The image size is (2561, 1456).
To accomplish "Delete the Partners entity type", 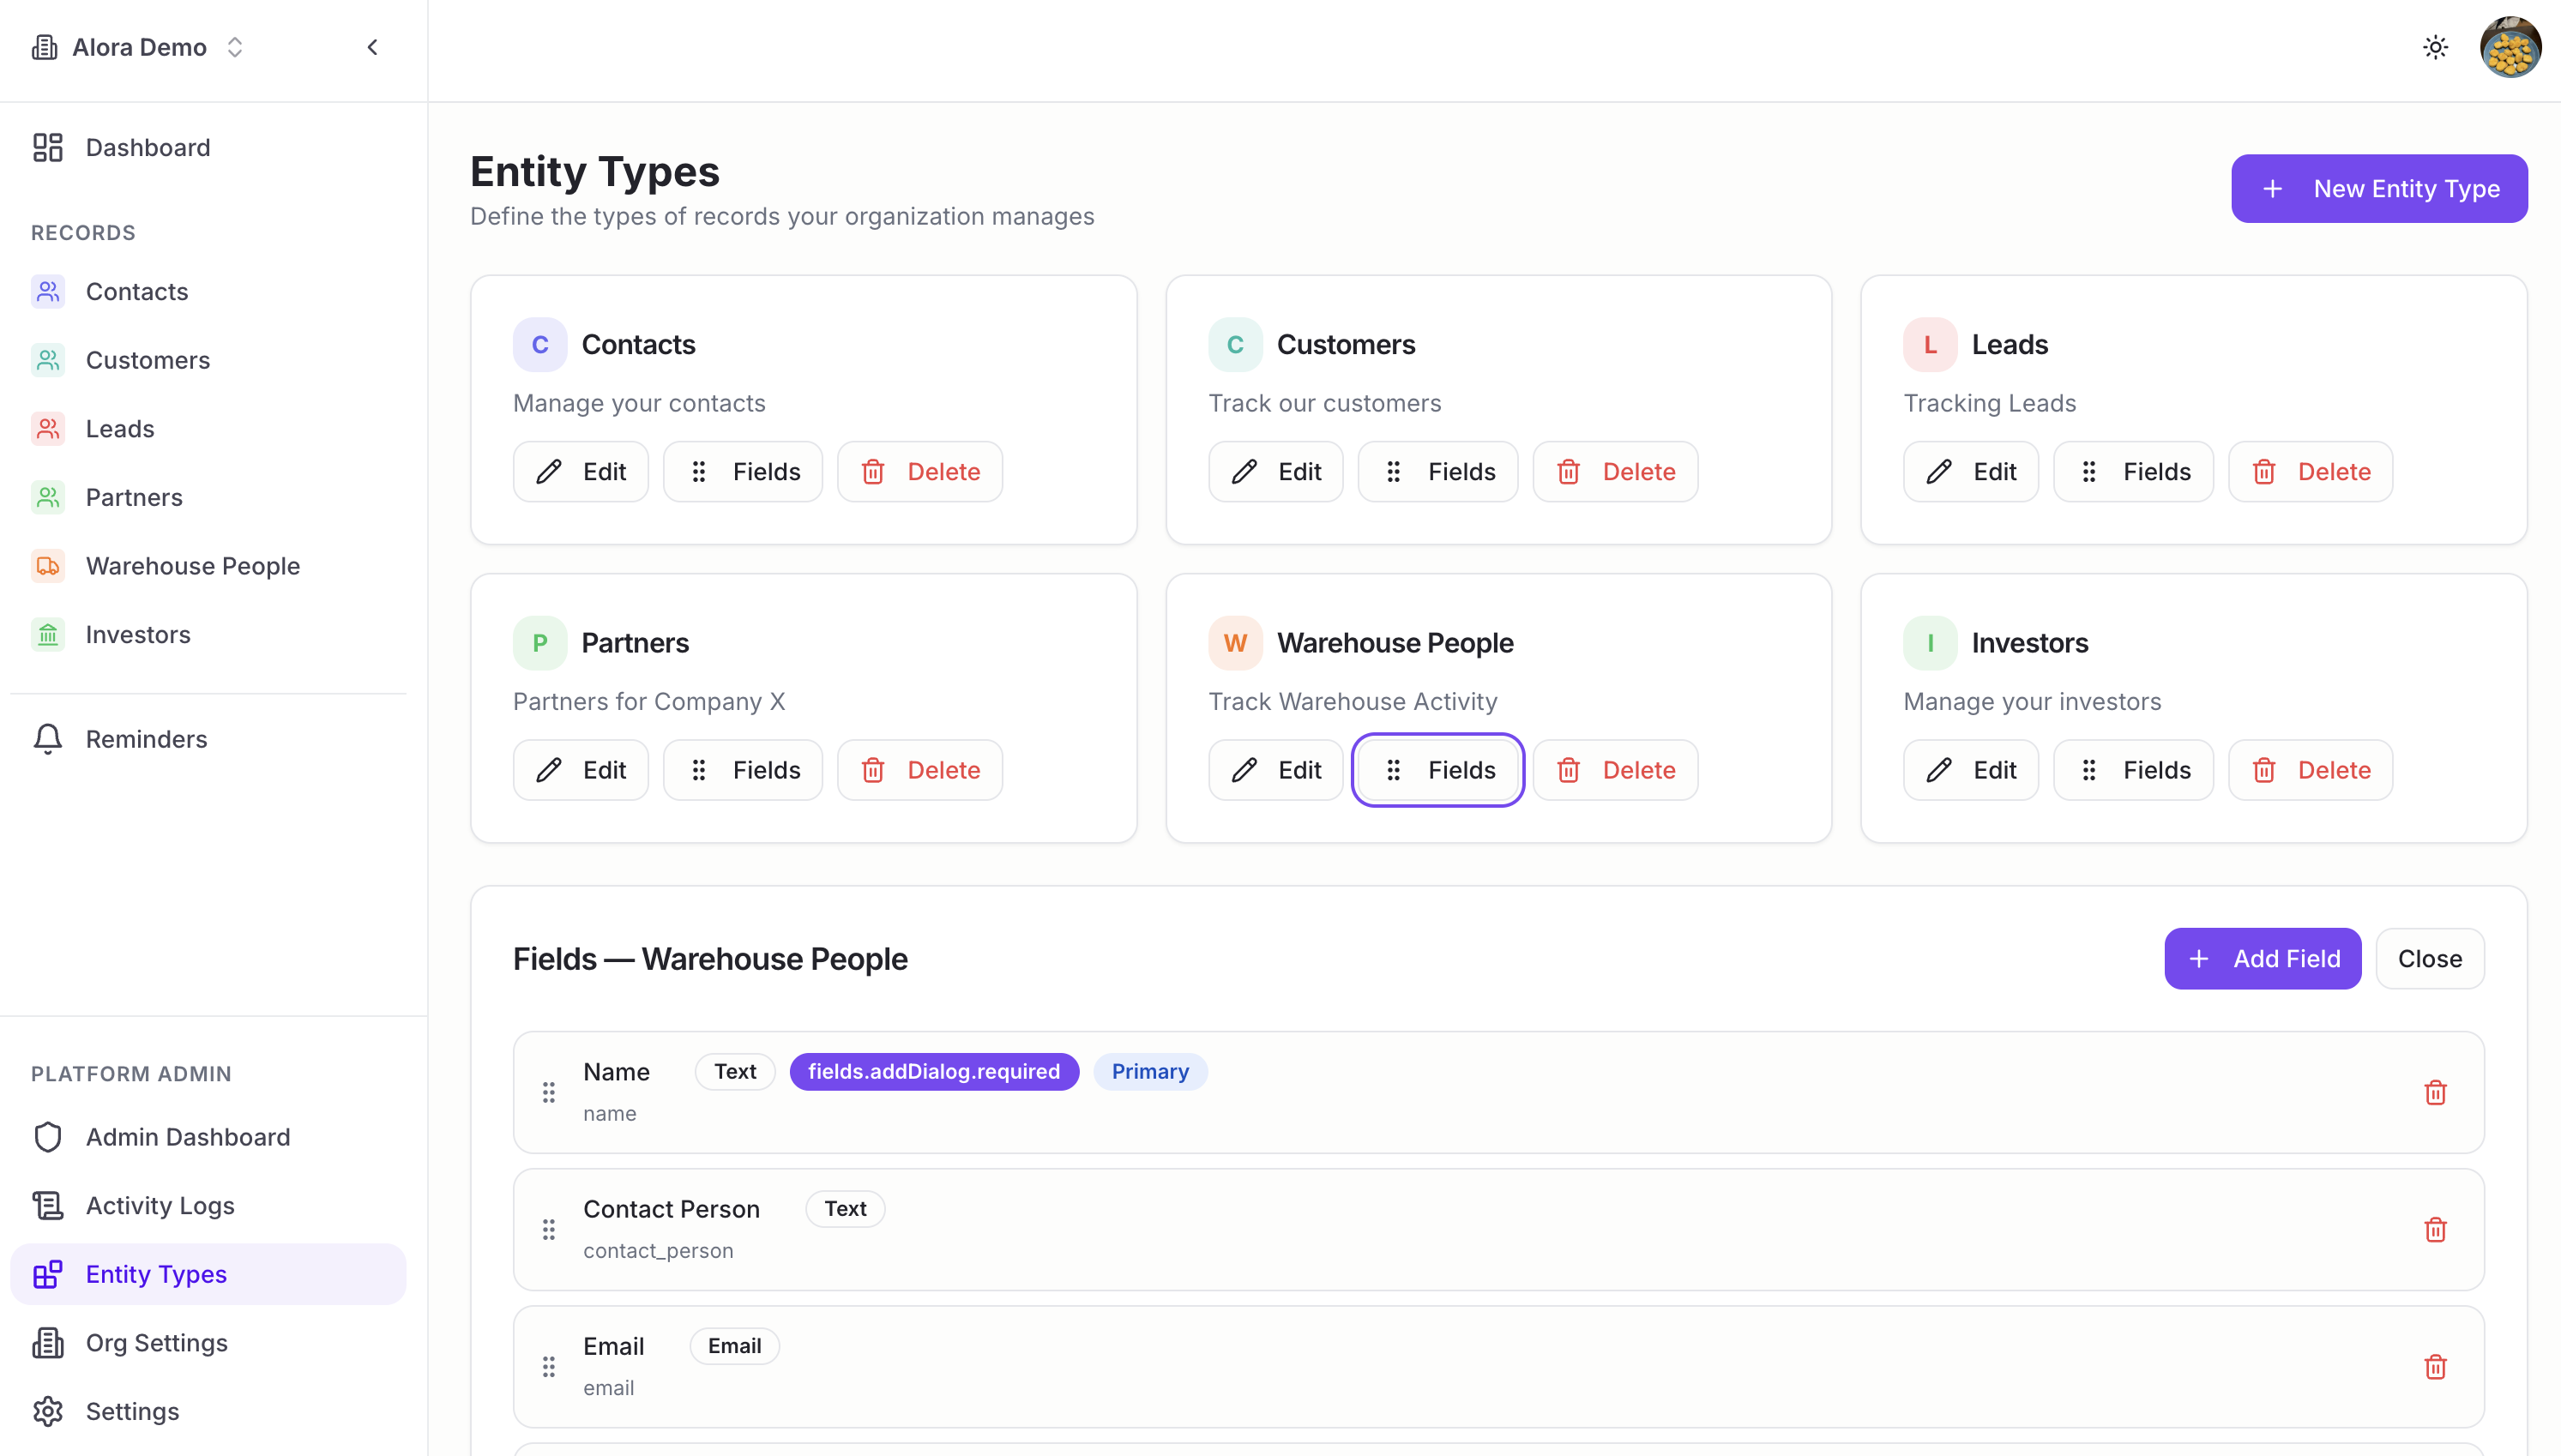I will click(x=919, y=770).
